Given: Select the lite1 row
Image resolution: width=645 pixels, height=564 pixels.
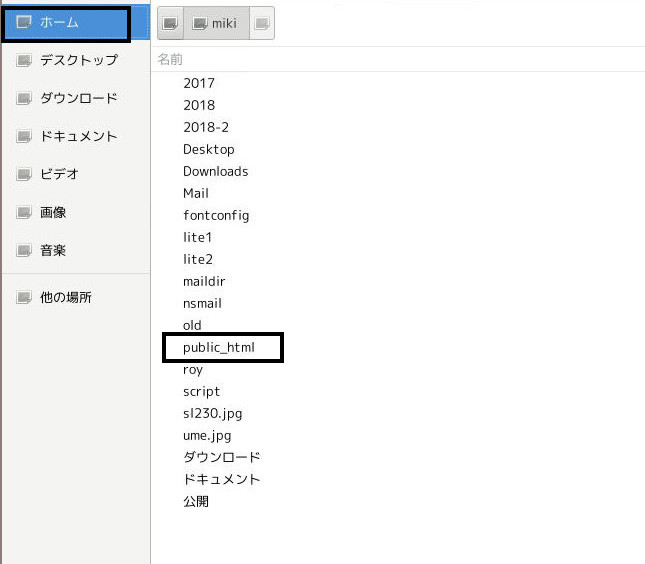Looking at the screenshot, I should point(397,237).
